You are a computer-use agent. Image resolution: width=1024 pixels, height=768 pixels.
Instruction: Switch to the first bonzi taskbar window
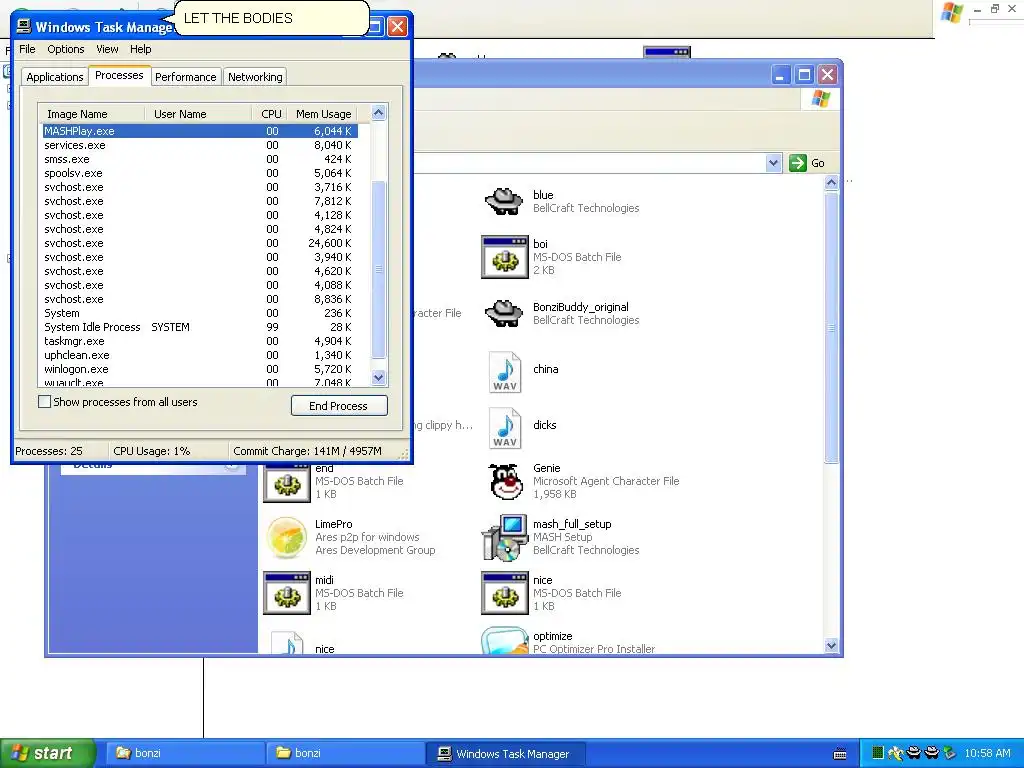point(185,753)
